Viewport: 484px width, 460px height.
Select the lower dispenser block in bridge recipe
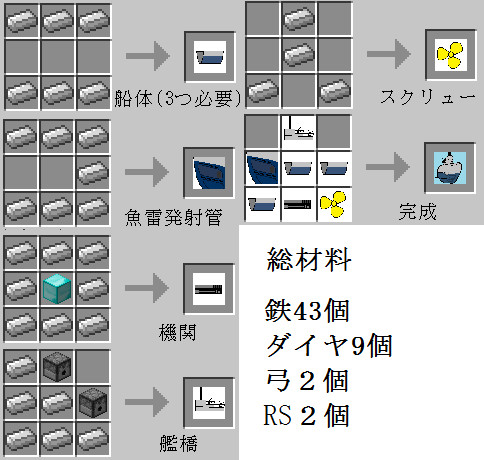93,402
